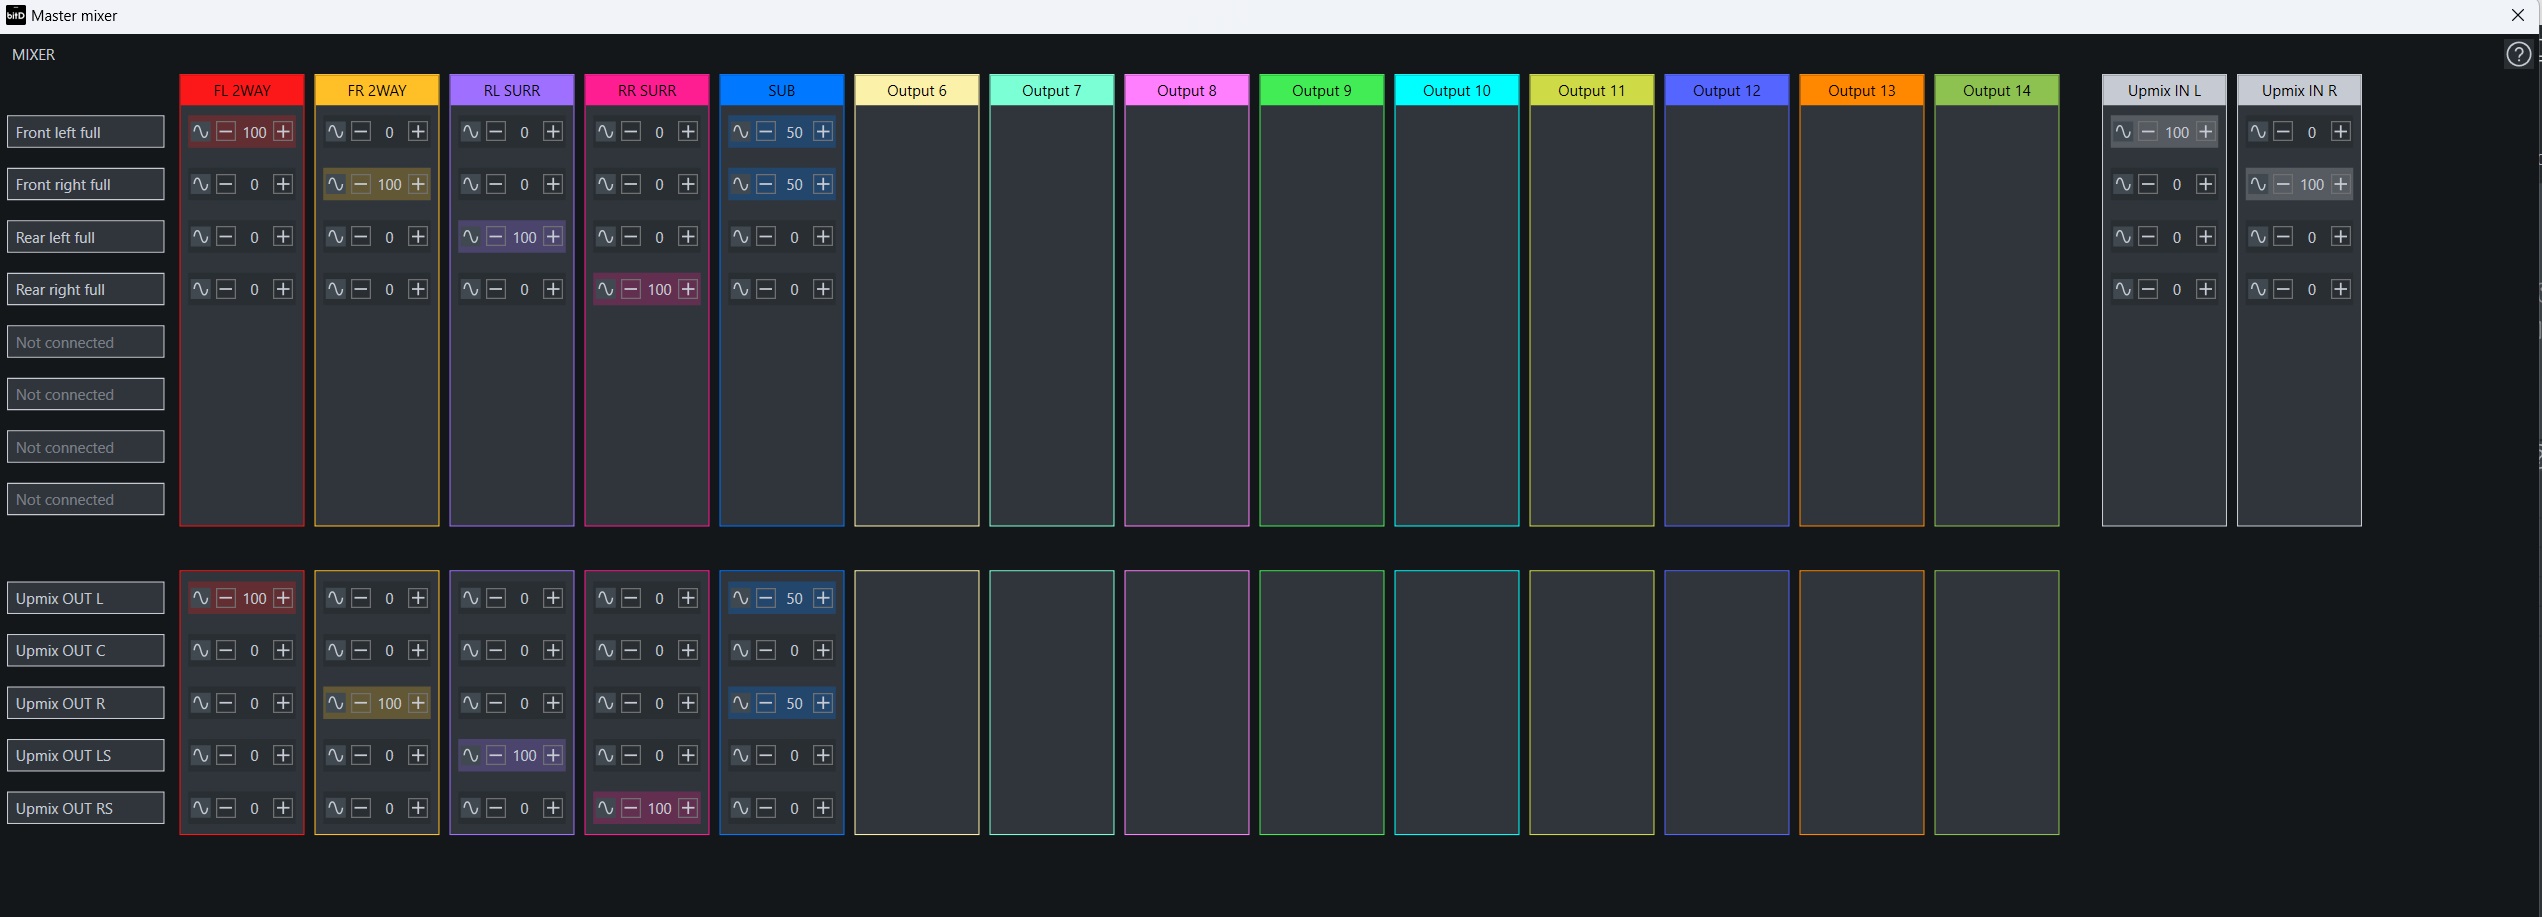Invert phase for Upmix OUT RS in RR SURR
This screenshot has height=917, width=2542.
[606, 808]
